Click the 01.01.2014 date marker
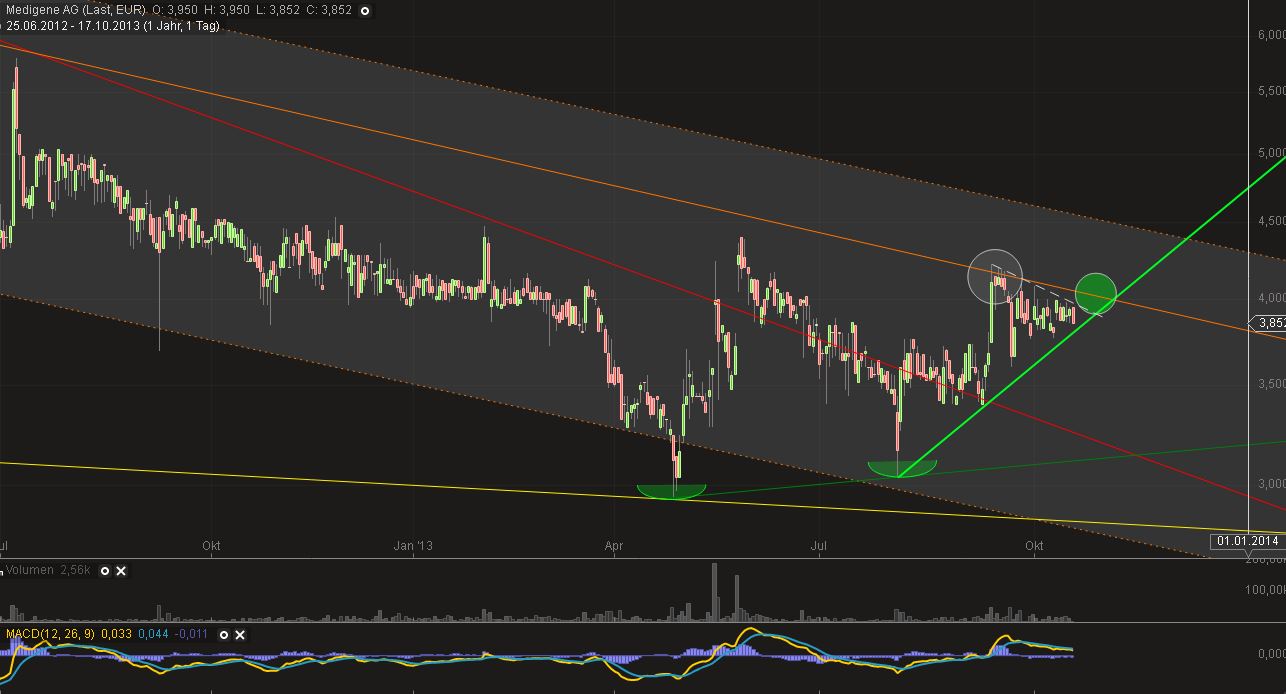The image size is (1286, 694). click(1246, 541)
